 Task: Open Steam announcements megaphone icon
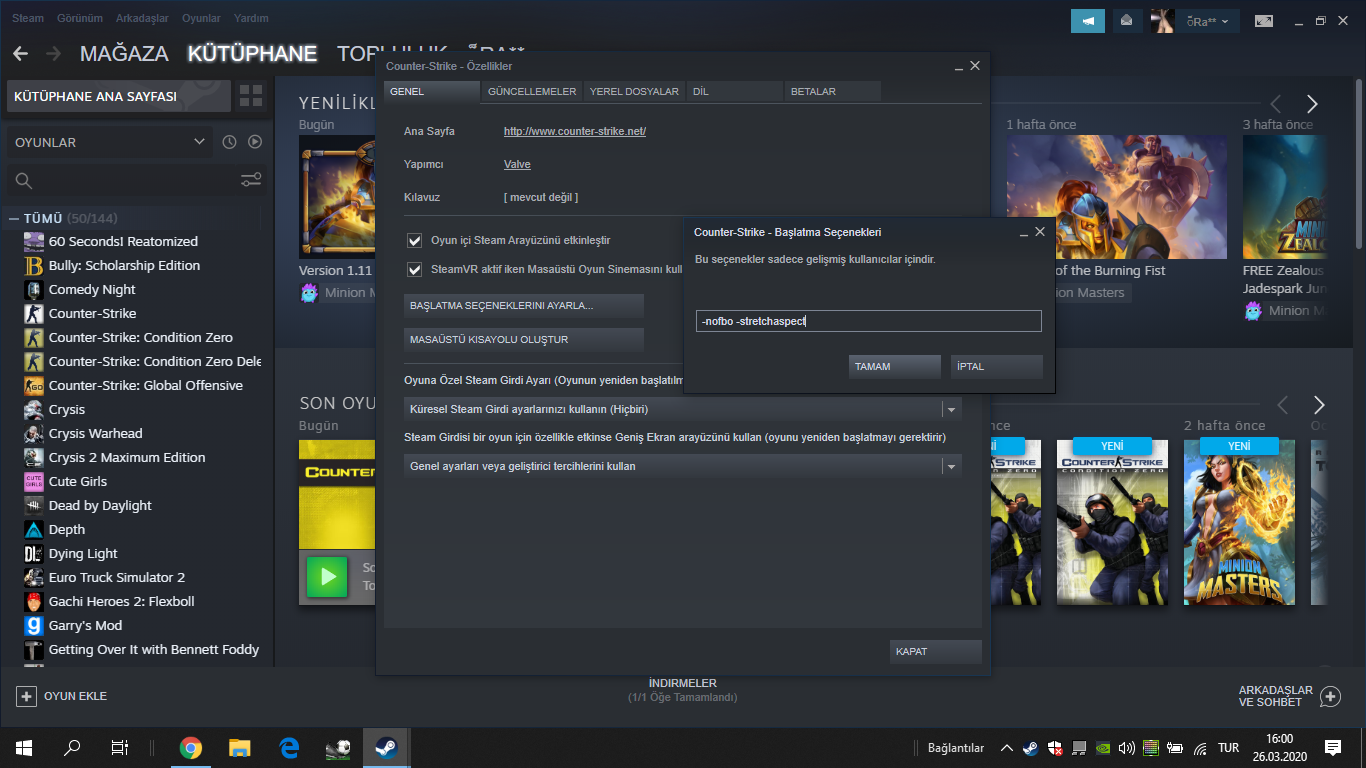coord(1087,20)
